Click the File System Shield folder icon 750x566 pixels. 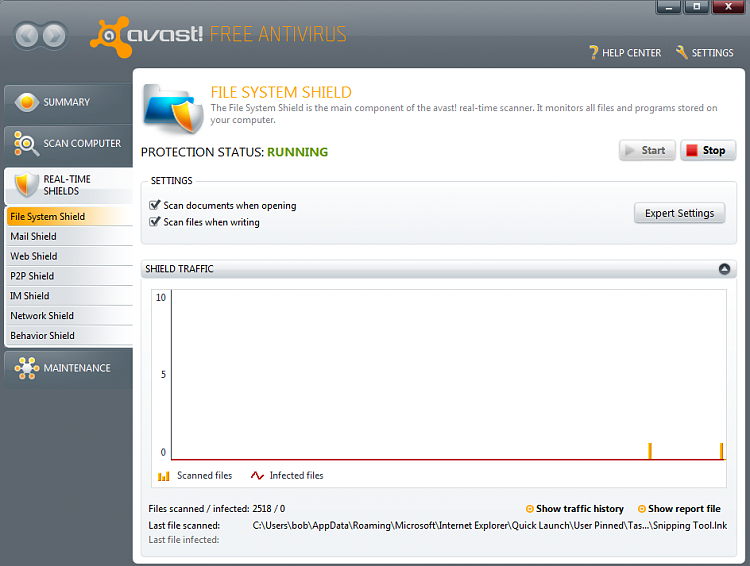tap(173, 109)
